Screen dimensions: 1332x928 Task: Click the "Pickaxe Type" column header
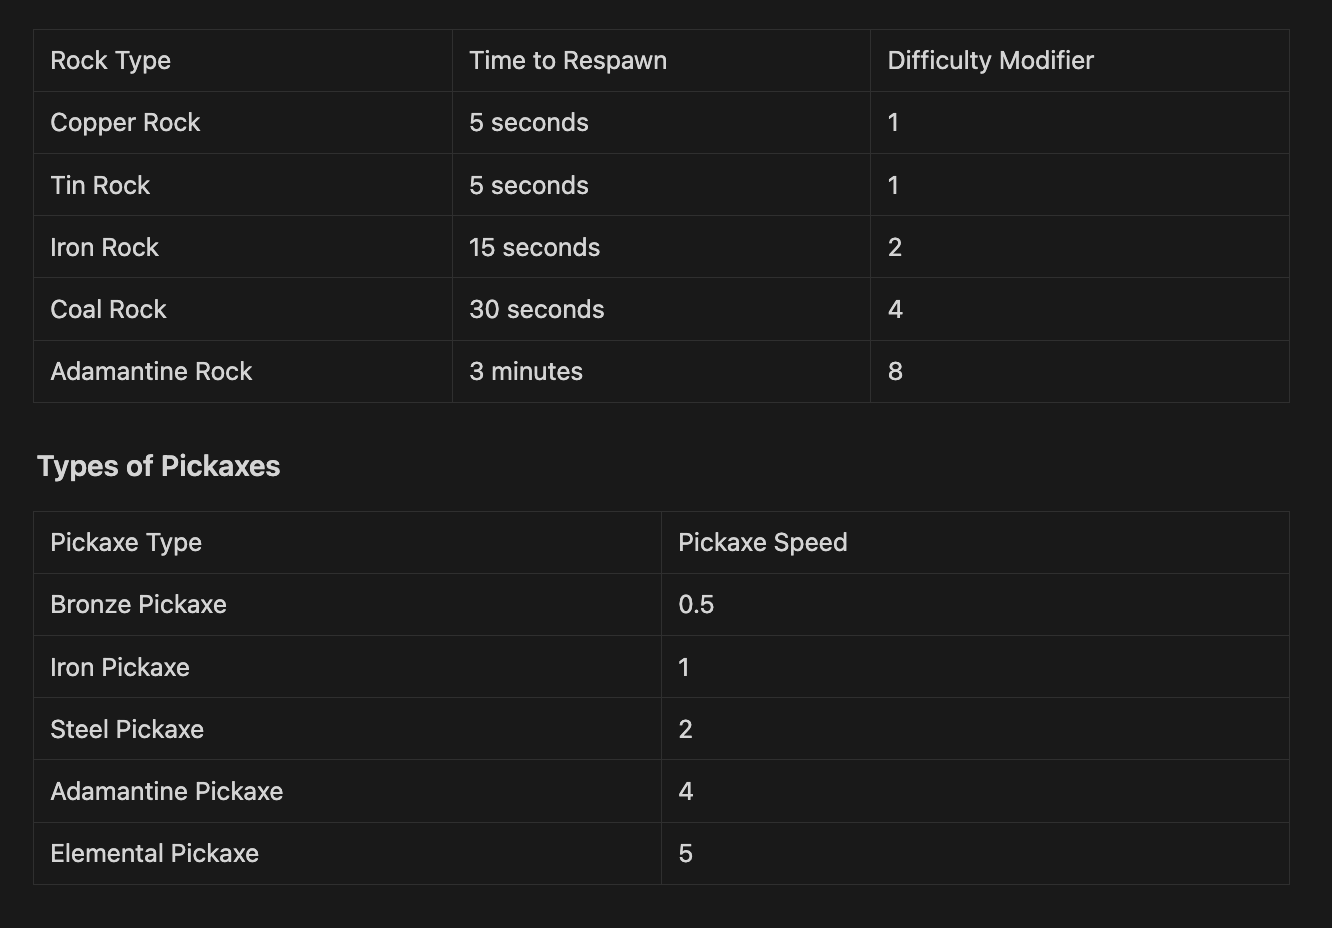point(126,543)
